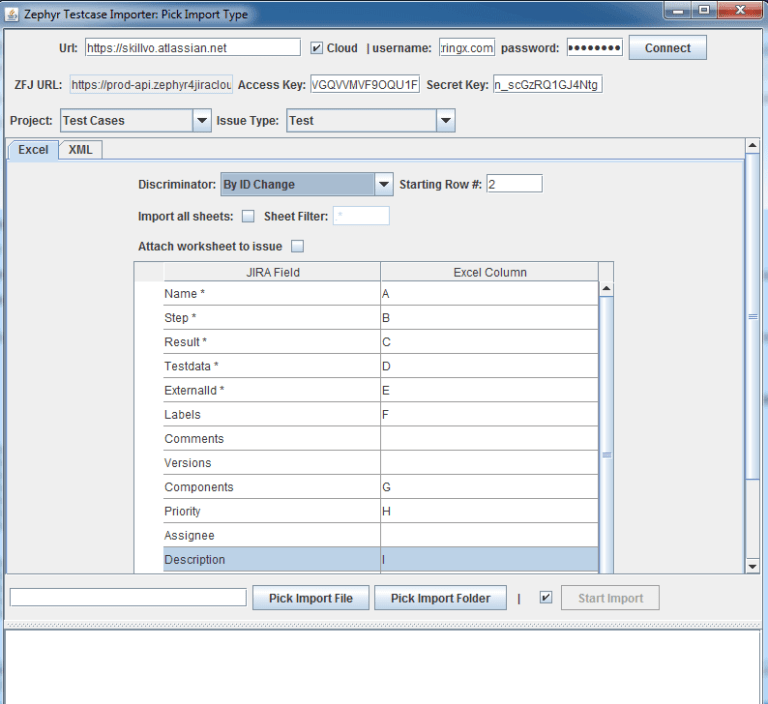Click the panel scroll-up arrow
Screen dimensions: 768x704
pyautogui.click(x=753, y=146)
